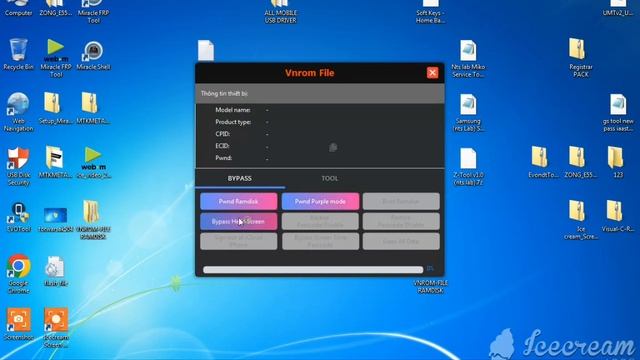640x360 pixels.
Task: Click the greyed Boot Ramdisk button
Action: point(401,202)
